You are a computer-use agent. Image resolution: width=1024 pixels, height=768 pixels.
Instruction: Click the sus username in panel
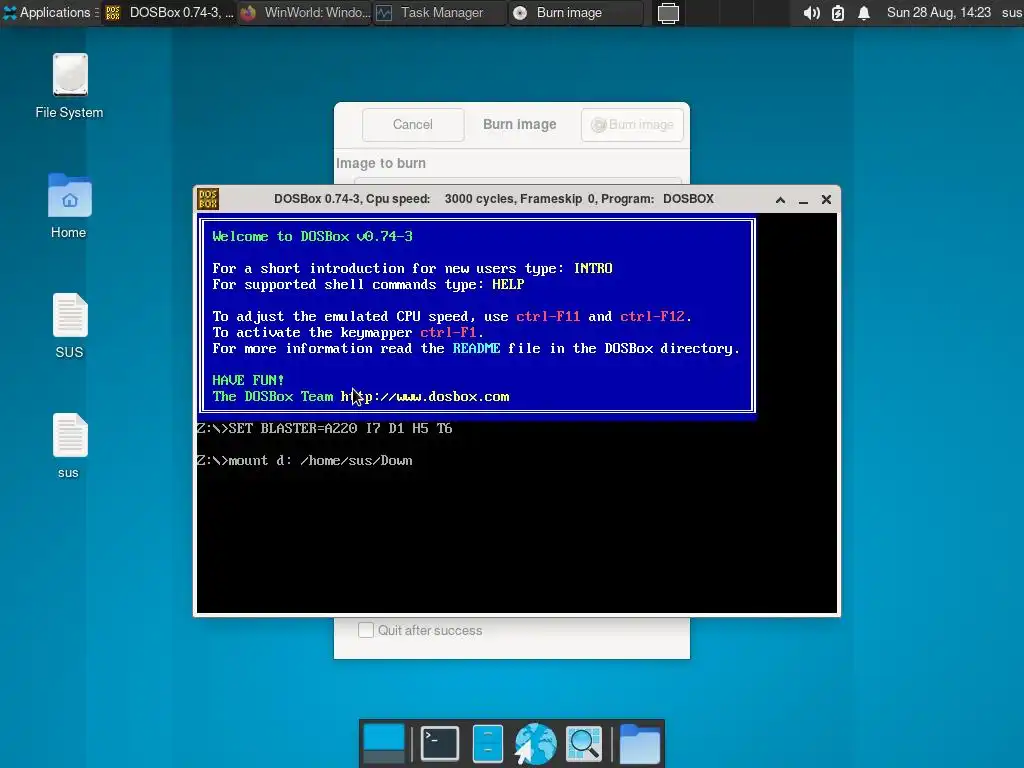point(1011,12)
